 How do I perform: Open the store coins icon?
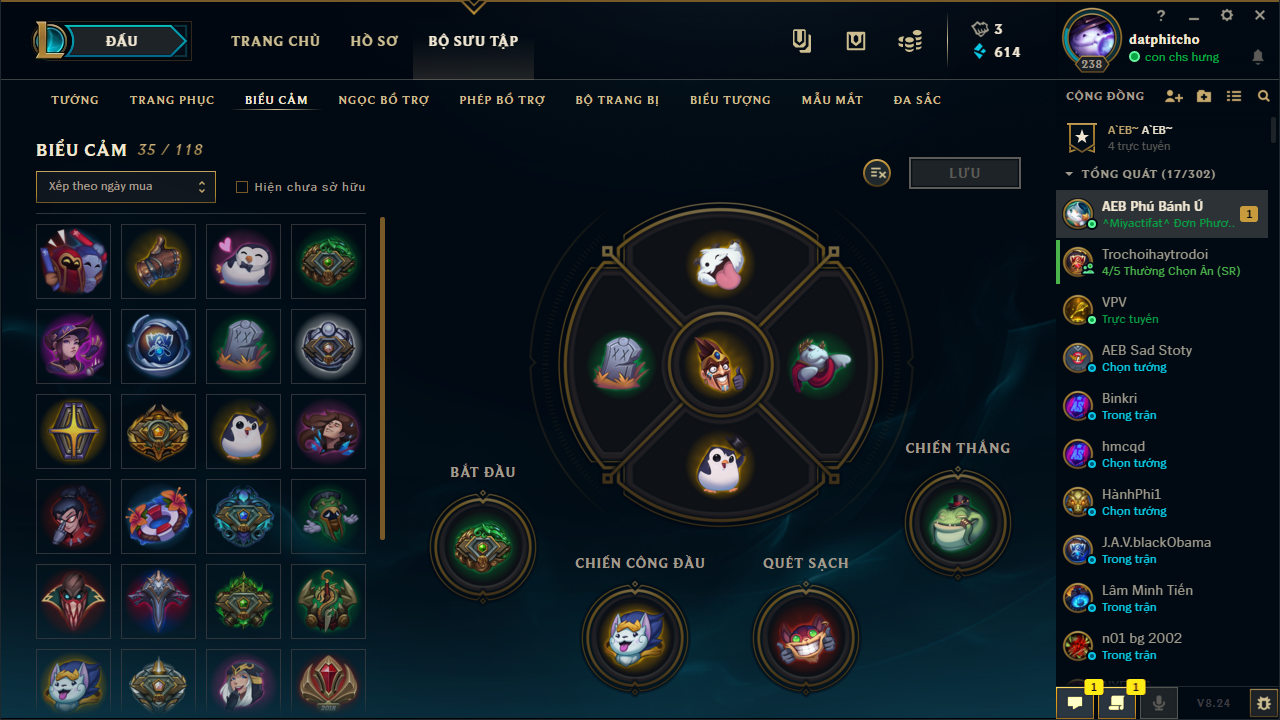(x=909, y=41)
